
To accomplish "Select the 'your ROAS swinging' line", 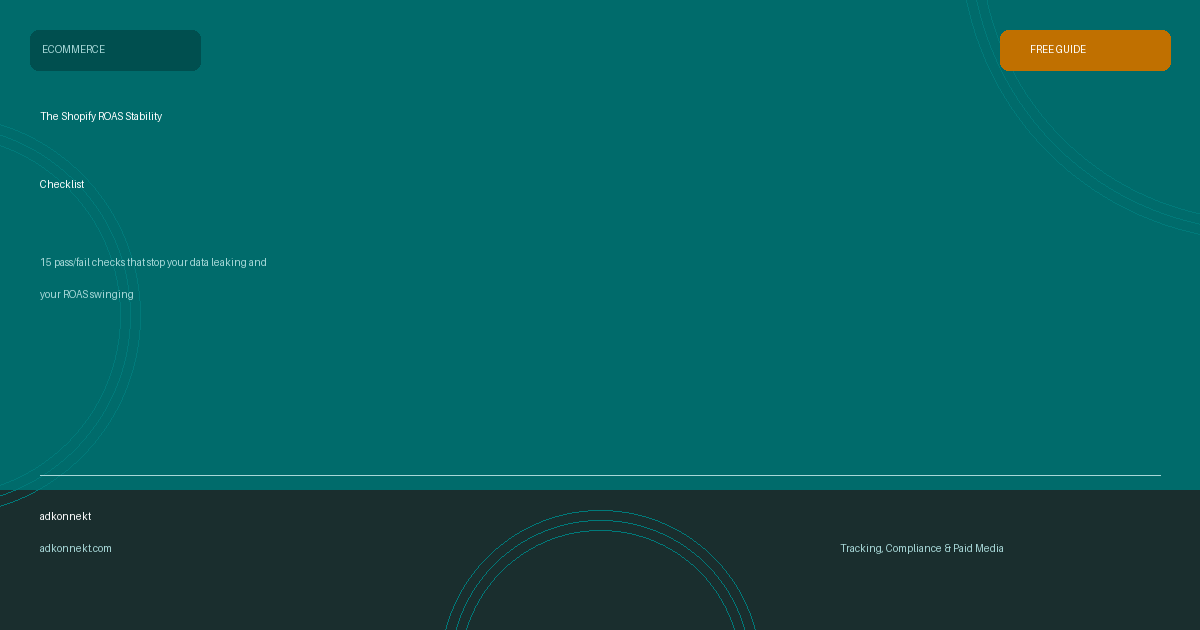I will pyautogui.click(x=87, y=295).
